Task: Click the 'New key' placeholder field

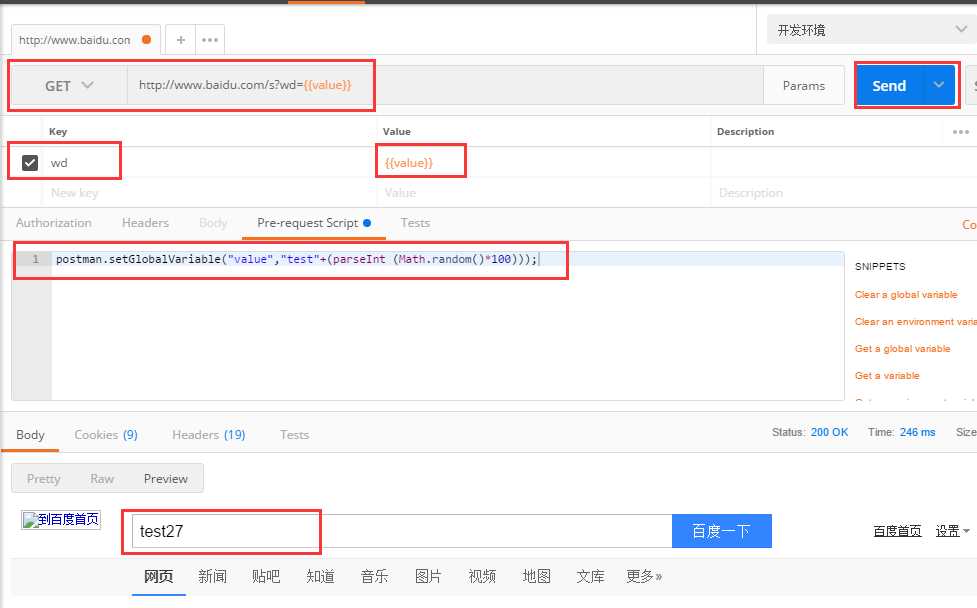Action: tap(211, 193)
